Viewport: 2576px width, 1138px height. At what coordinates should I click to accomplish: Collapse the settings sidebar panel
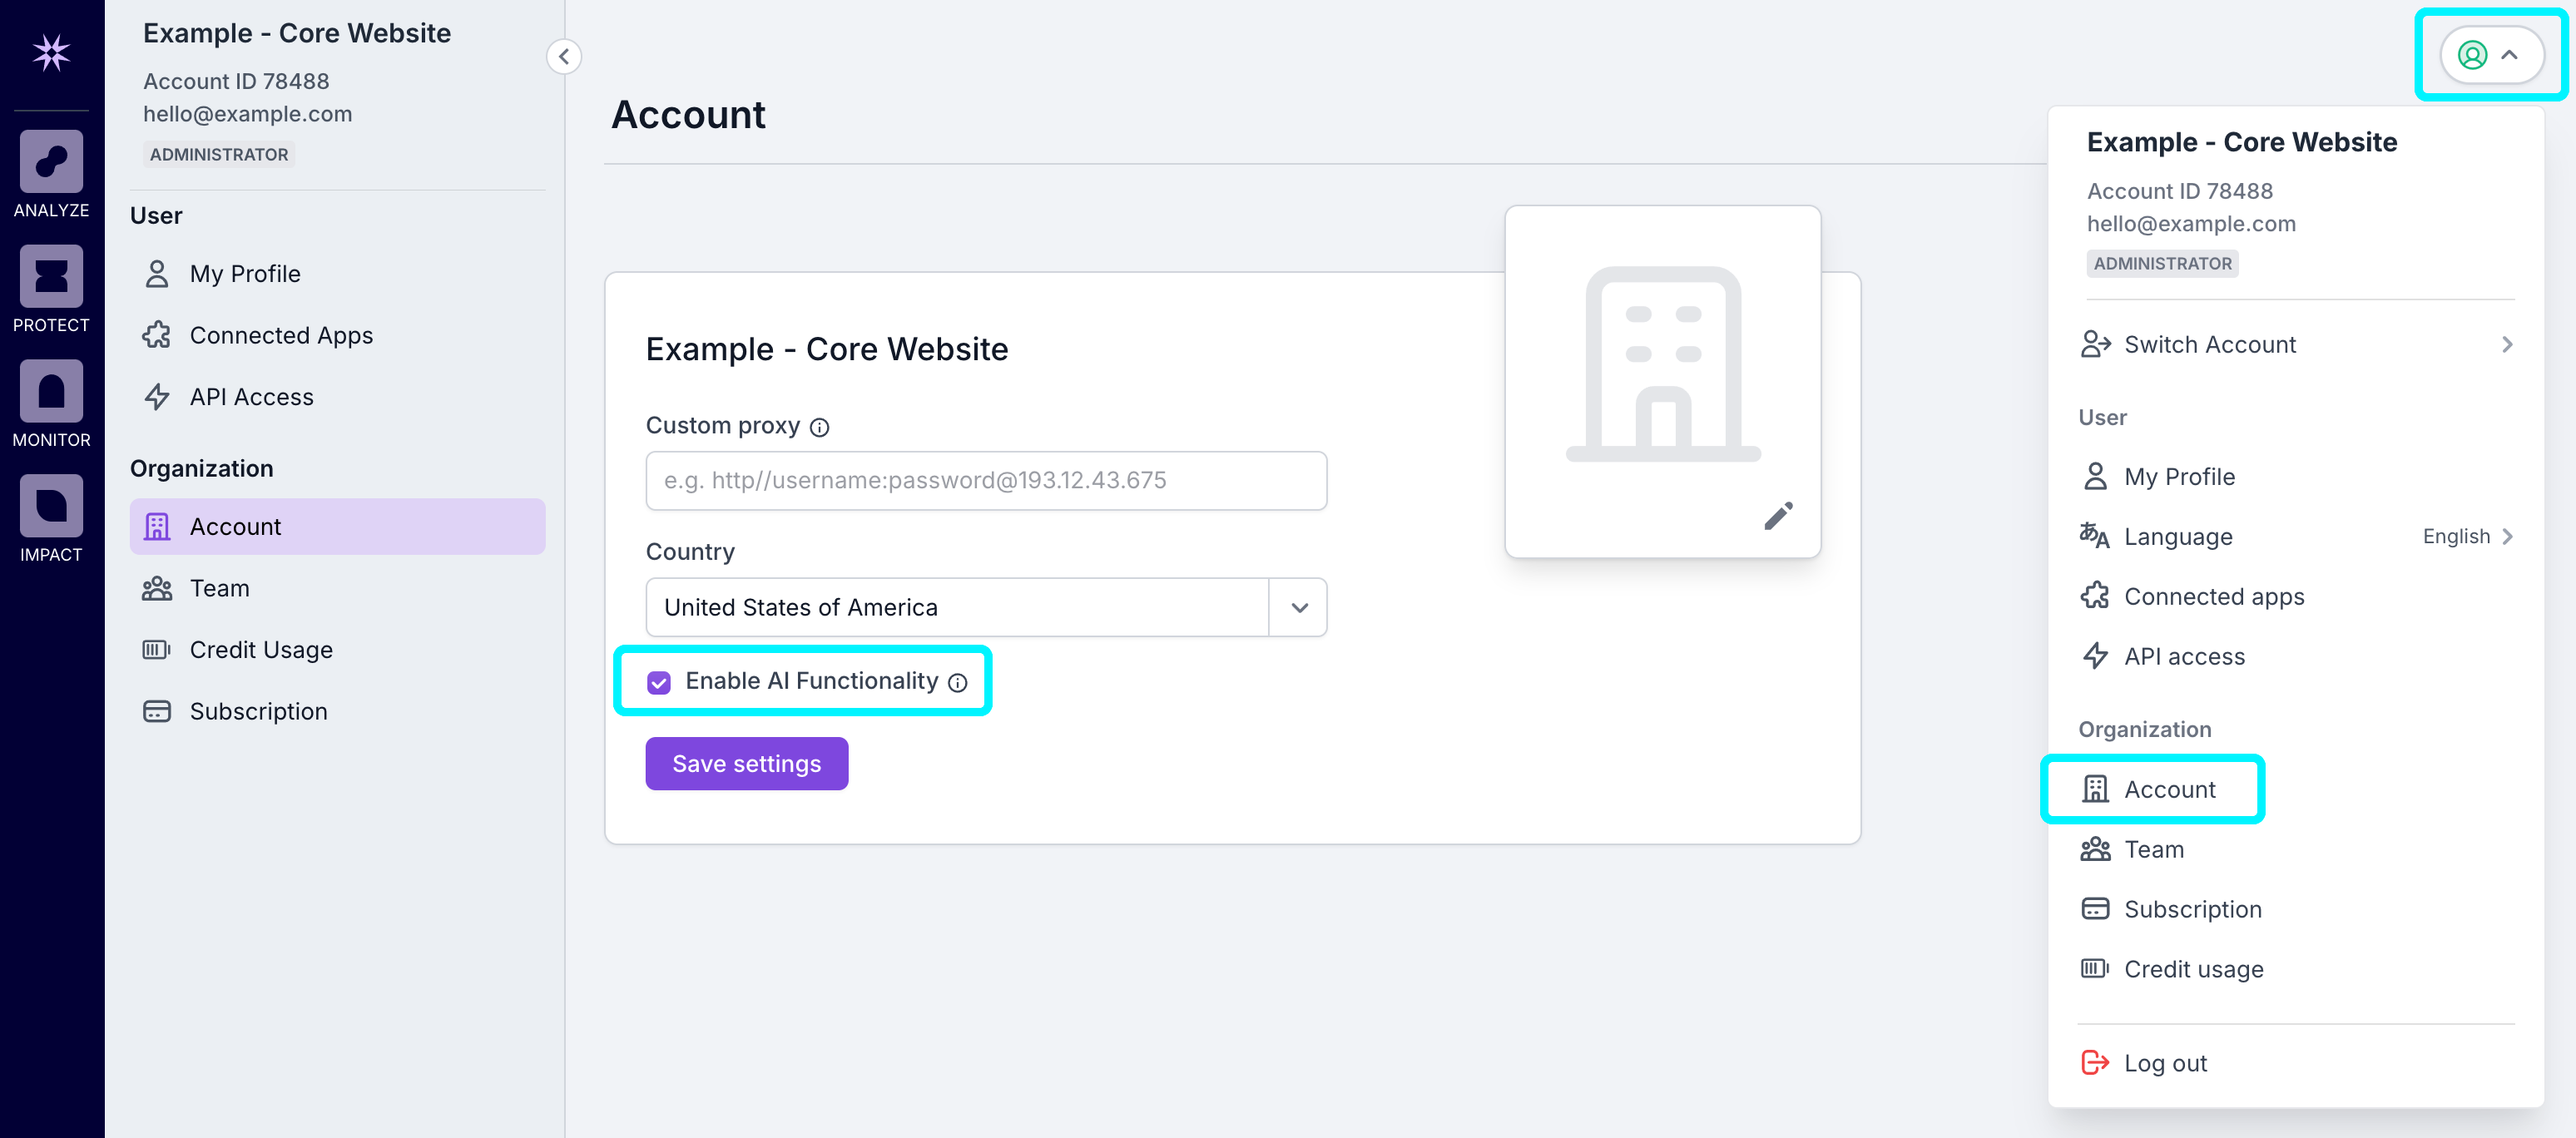[564, 56]
